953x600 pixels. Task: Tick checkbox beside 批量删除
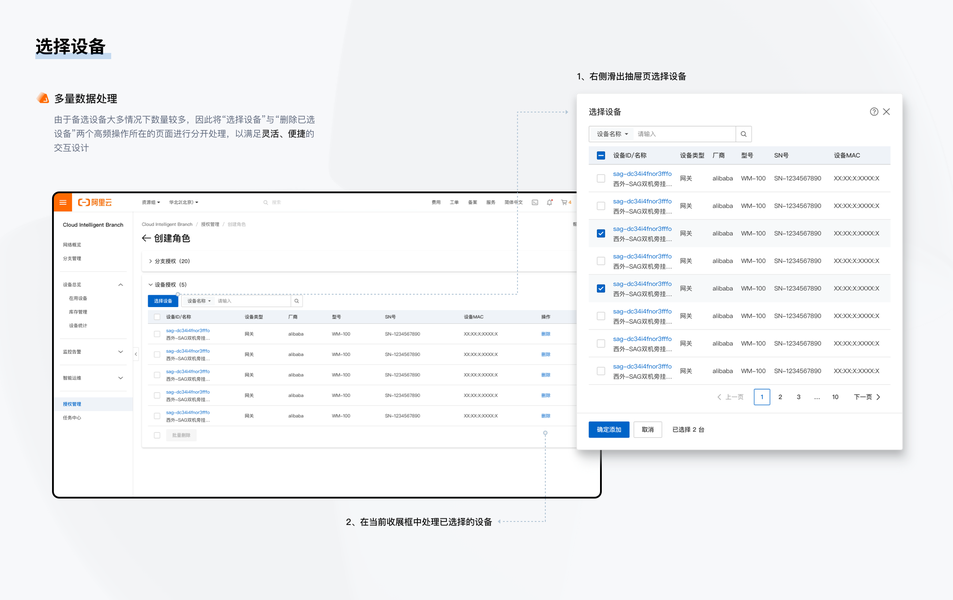[x=157, y=435]
